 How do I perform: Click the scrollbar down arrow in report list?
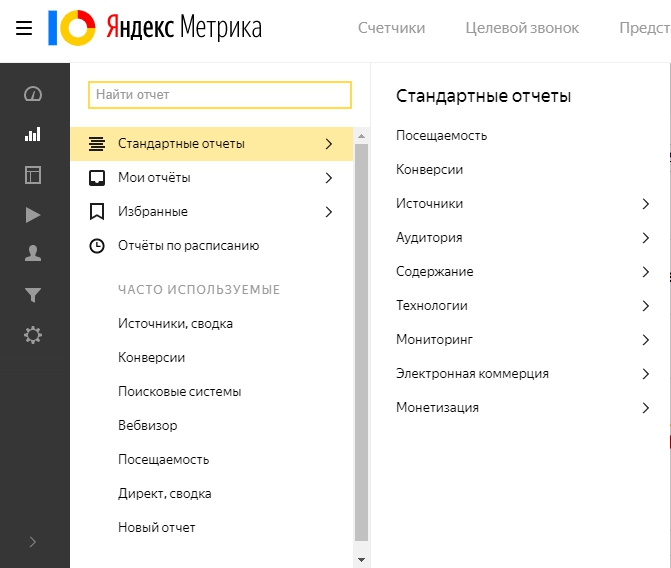tap(362, 559)
